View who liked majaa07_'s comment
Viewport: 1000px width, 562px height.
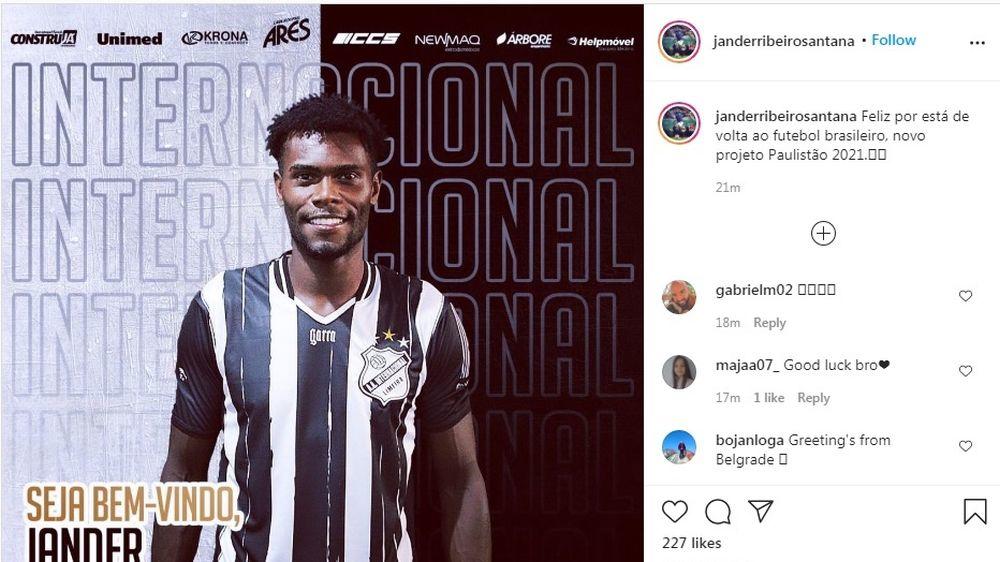(x=768, y=398)
